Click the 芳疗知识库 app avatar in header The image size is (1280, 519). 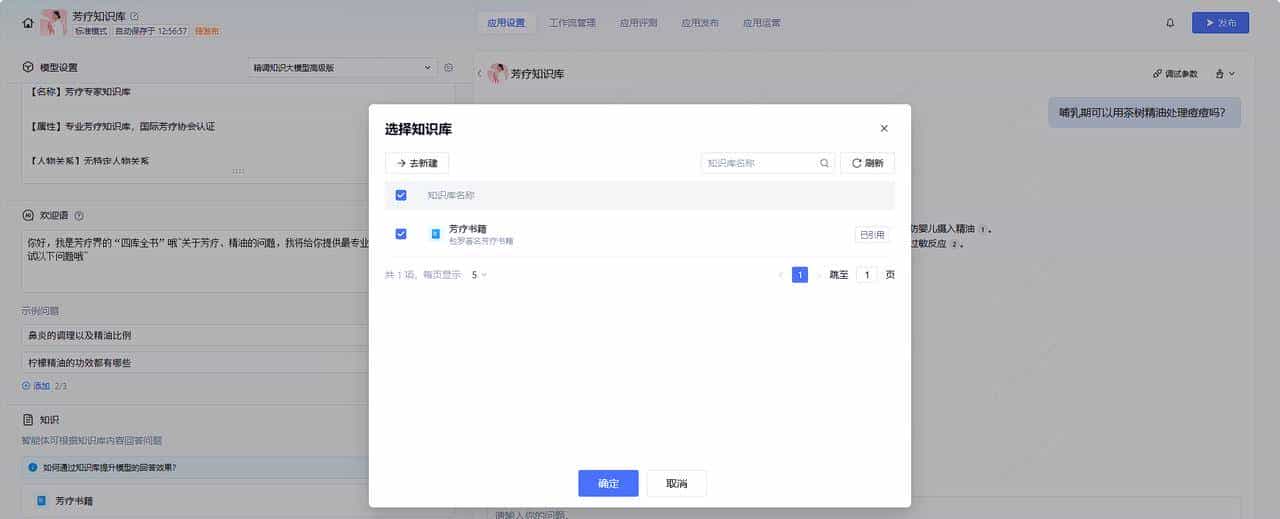53,22
